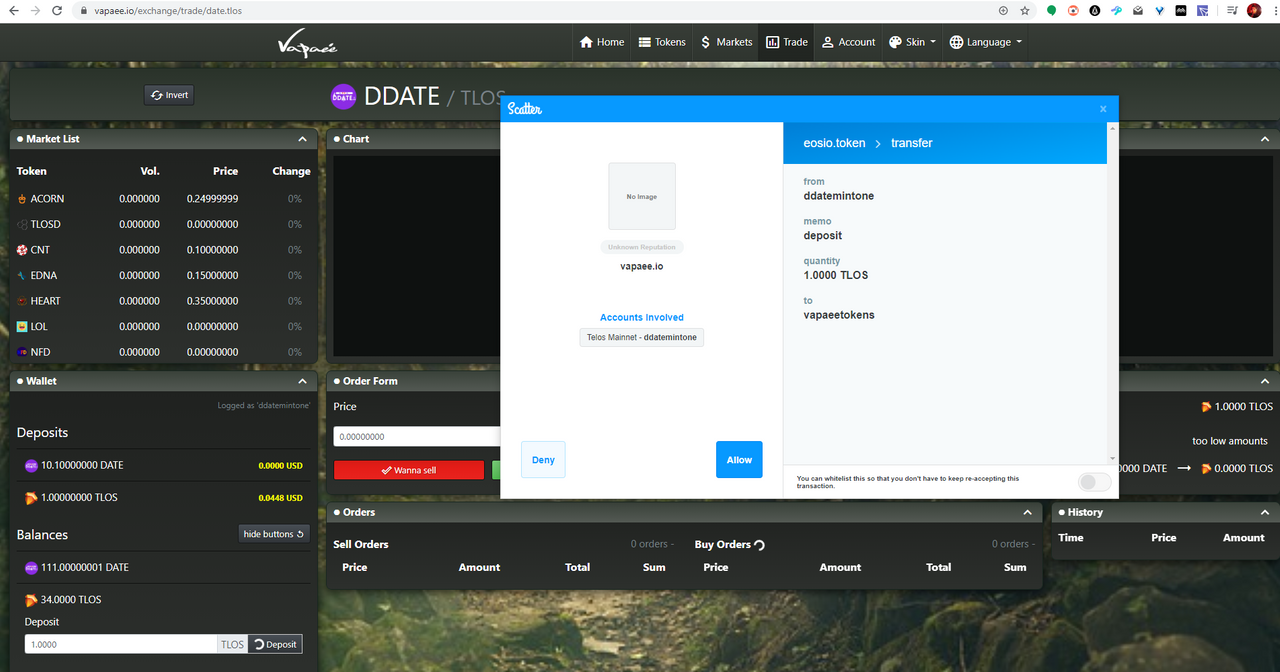Click the CNT token icon
1280x672 pixels.
click(x=22, y=250)
